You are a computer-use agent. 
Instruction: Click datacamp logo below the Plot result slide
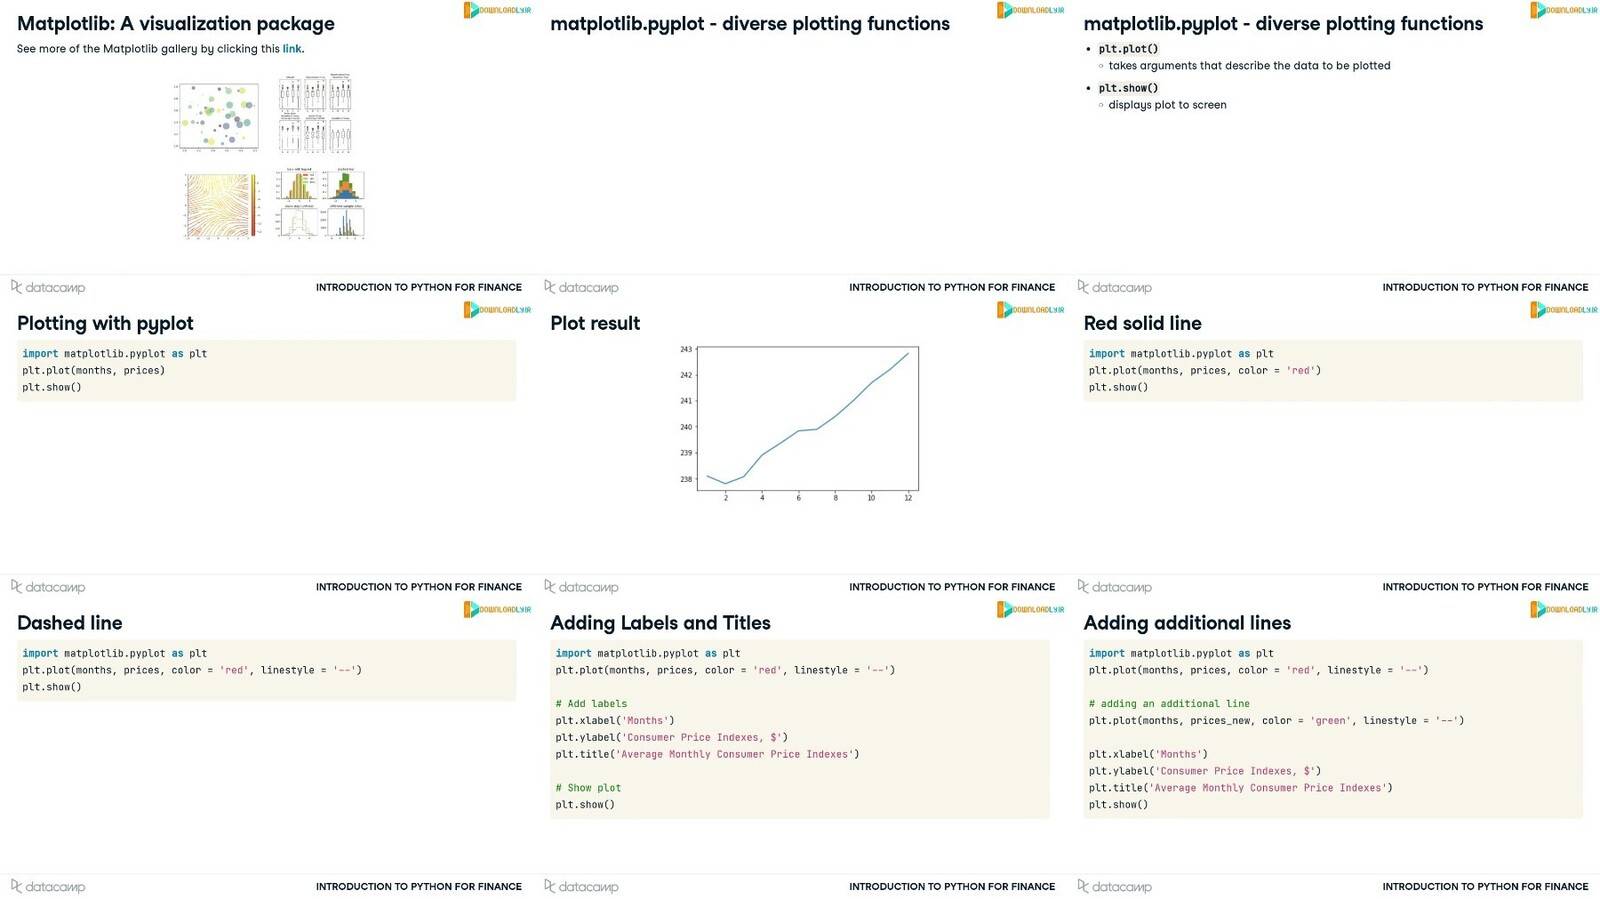pos(581,587)
